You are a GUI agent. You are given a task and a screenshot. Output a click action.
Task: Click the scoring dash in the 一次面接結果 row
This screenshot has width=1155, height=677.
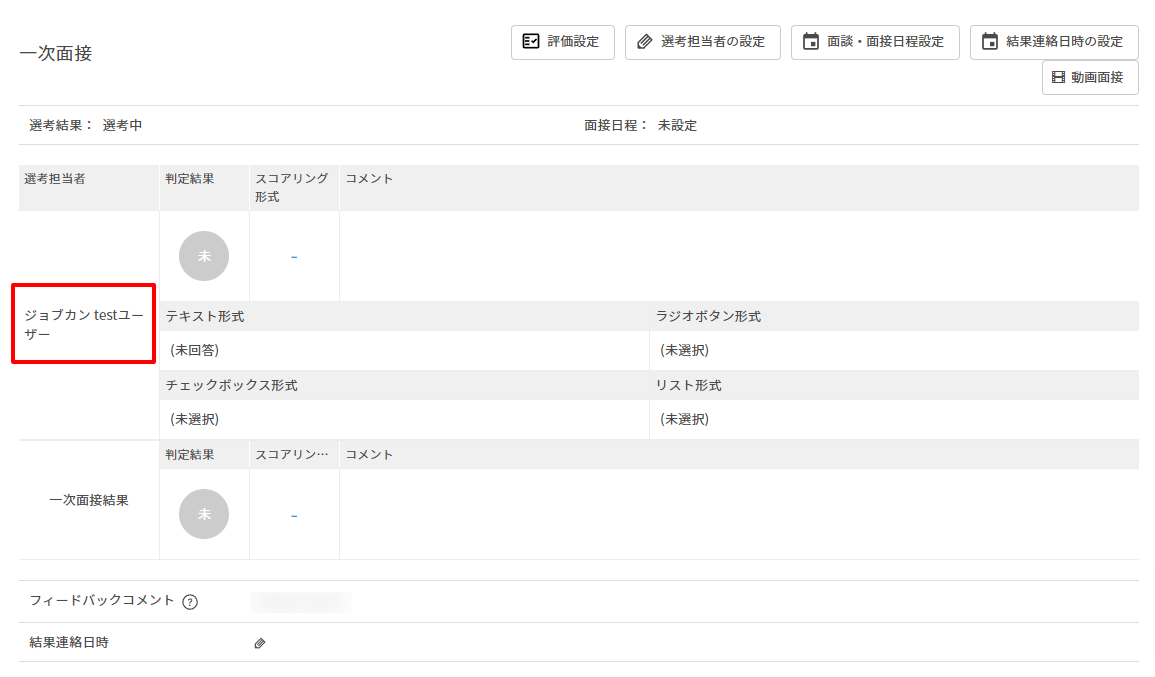294,515
